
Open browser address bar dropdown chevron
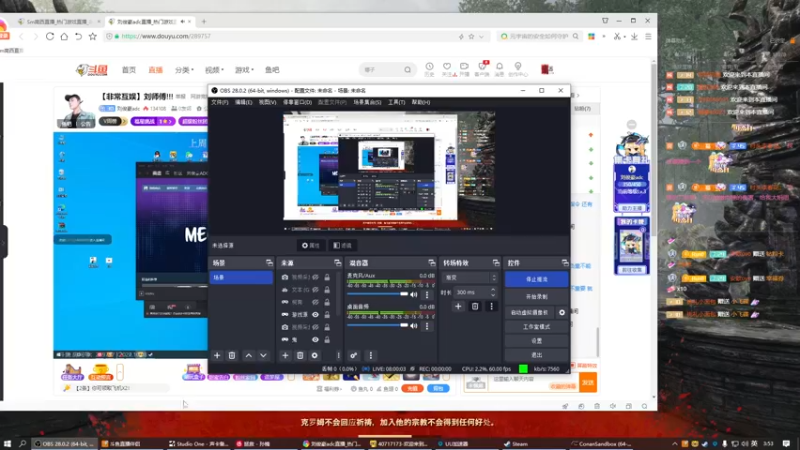coord(481,37)
